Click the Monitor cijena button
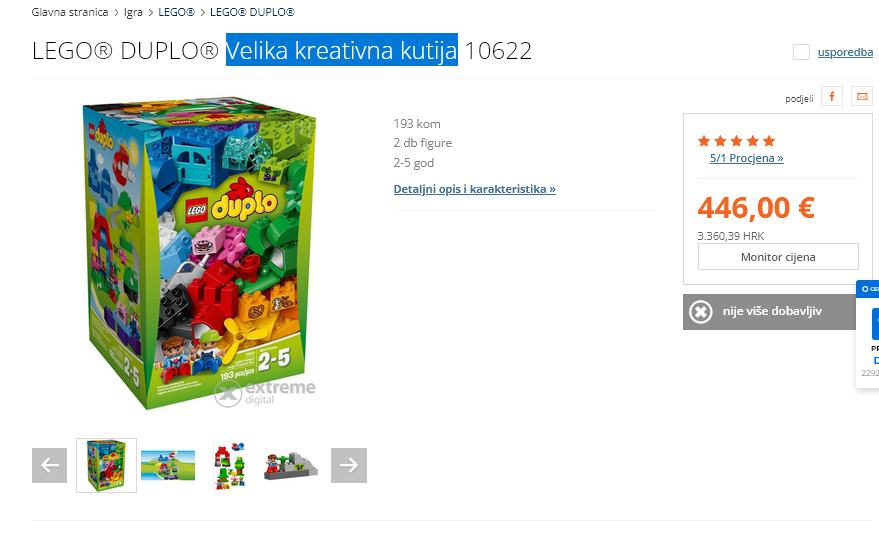Image resolution: width=879 pixels, height=535 pixels. (x=778, y=257)
